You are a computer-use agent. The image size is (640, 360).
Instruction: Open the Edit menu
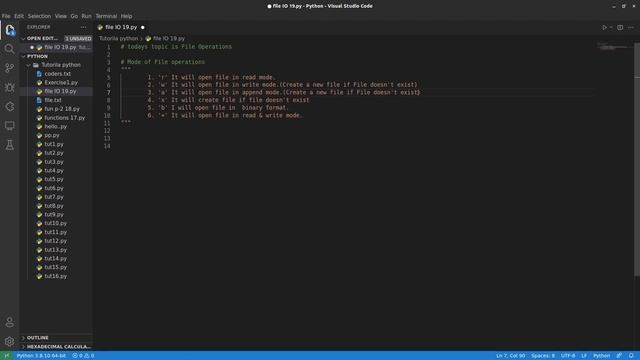click(19, 16)
